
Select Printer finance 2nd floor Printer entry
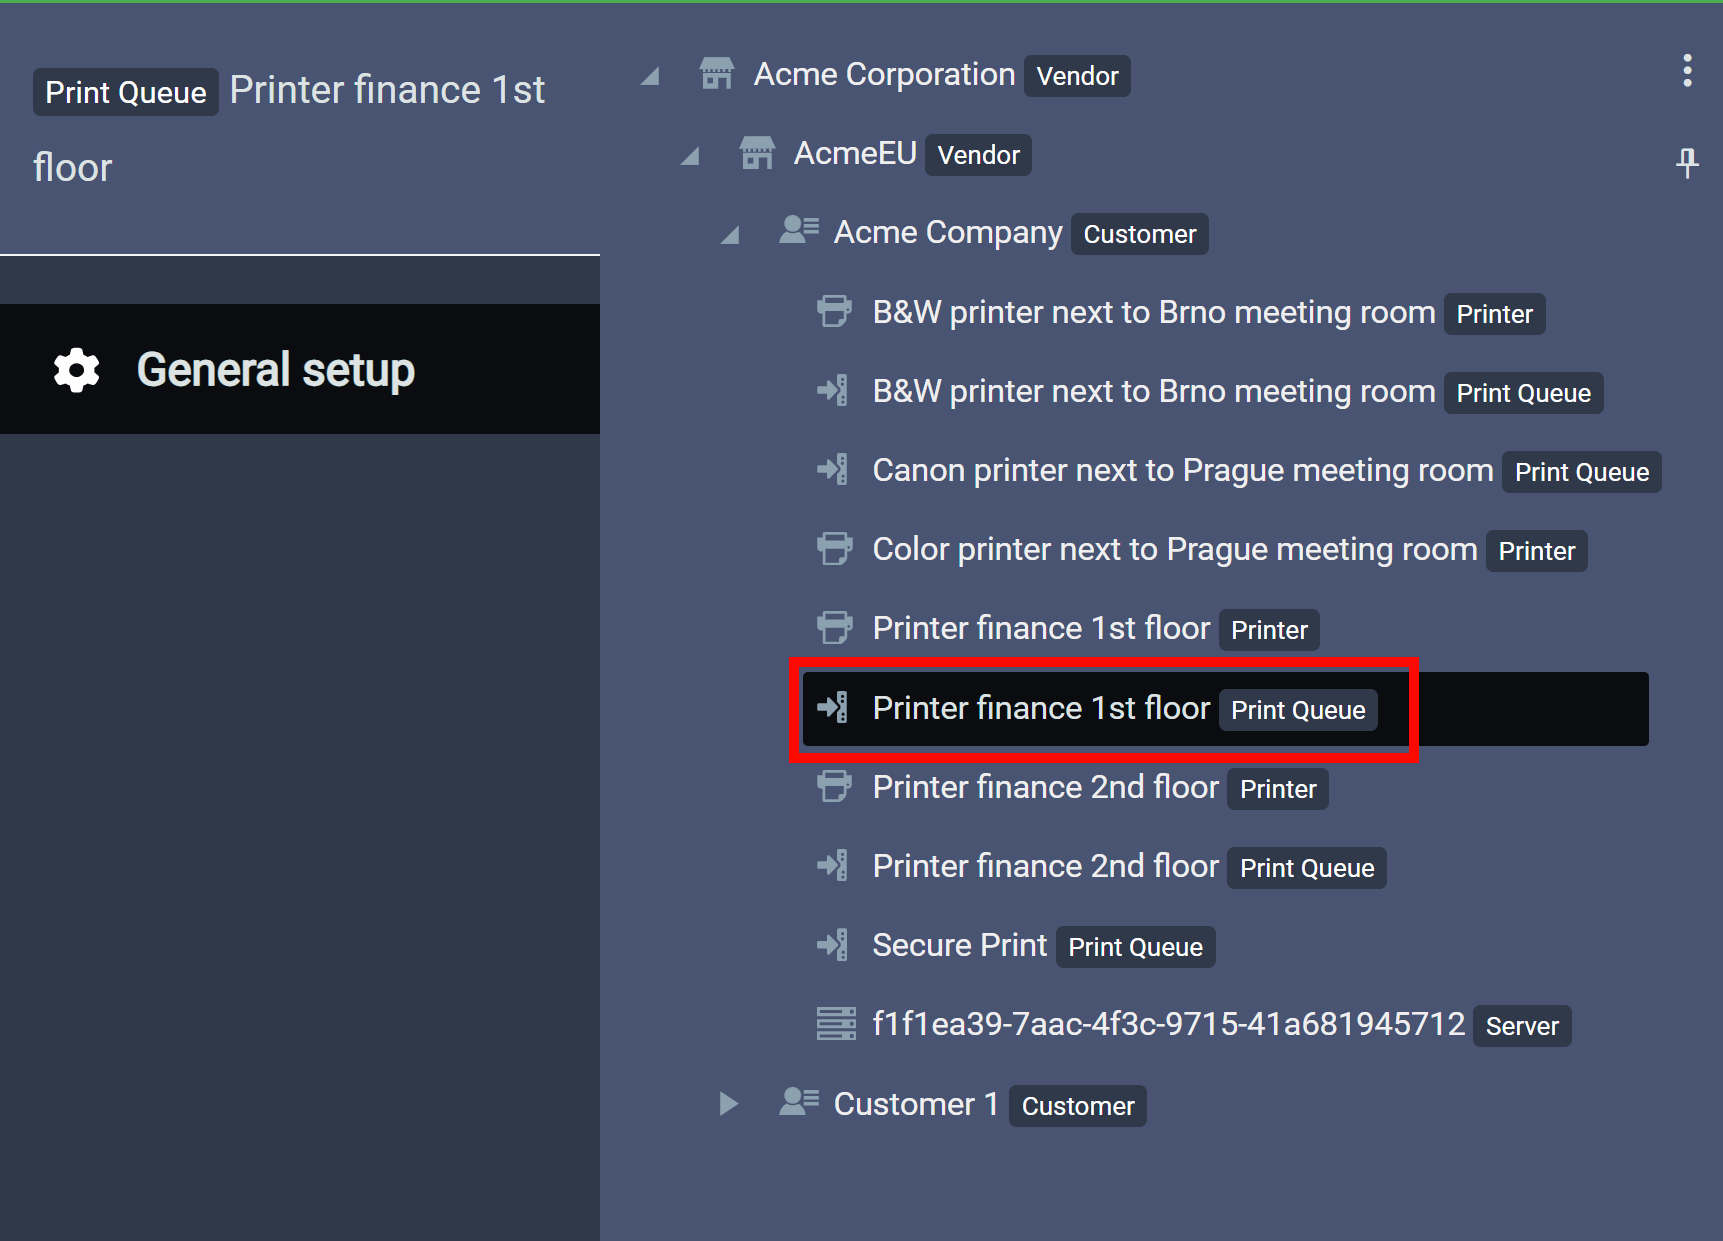click(1045, 788)
